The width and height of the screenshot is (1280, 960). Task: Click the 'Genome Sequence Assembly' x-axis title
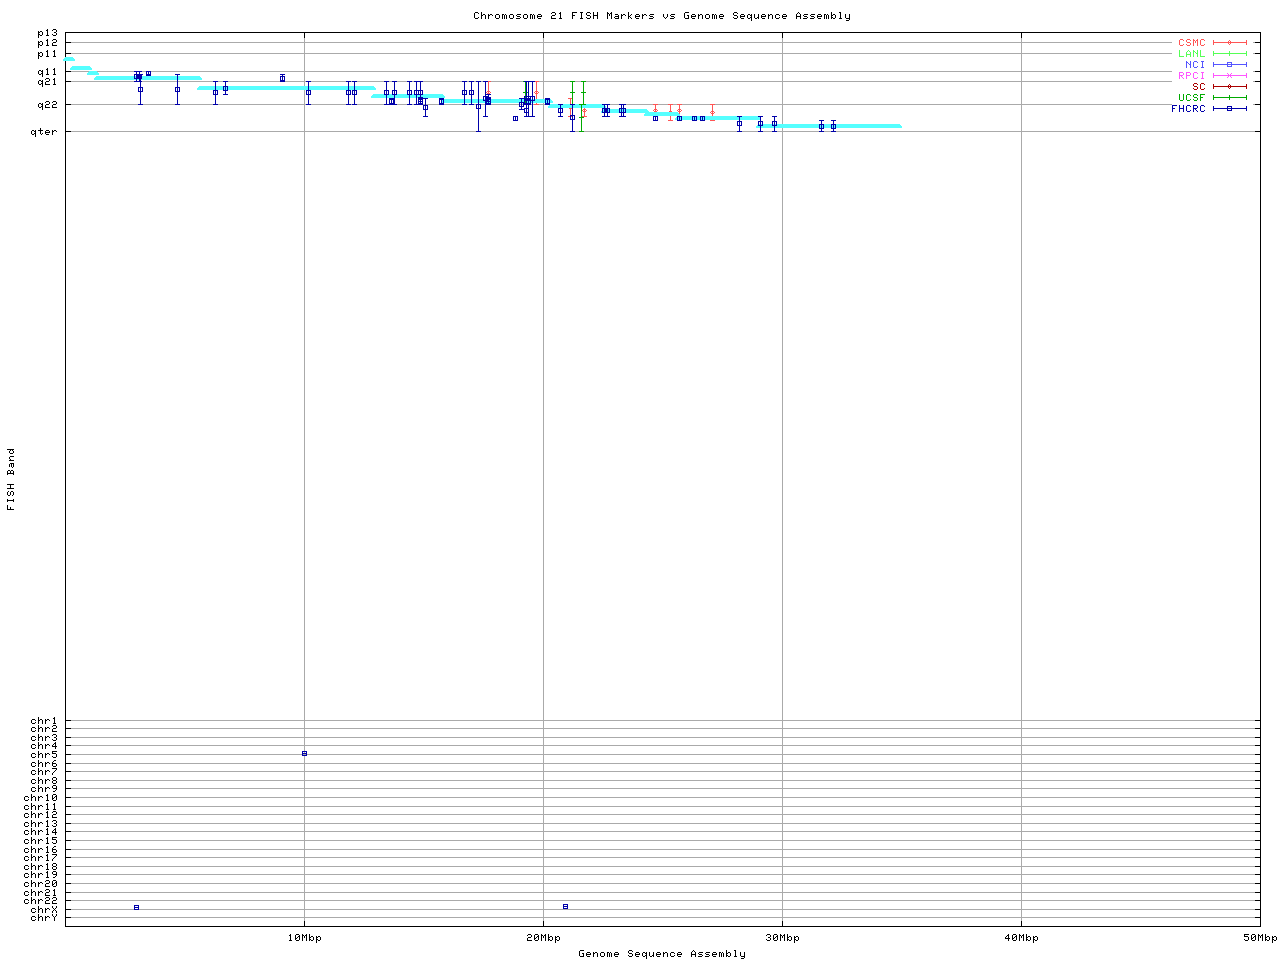point(662,954)
